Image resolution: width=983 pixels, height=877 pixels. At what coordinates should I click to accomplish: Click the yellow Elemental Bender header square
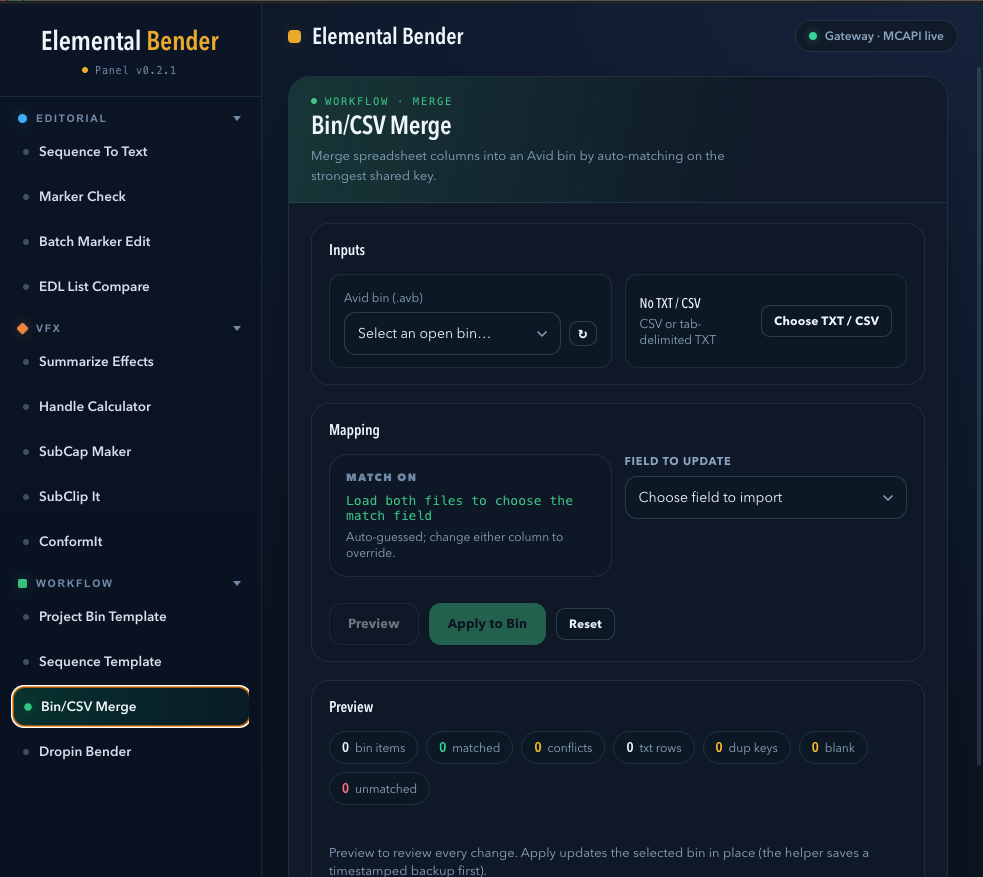pyautogui.click(x=294, y=36)
